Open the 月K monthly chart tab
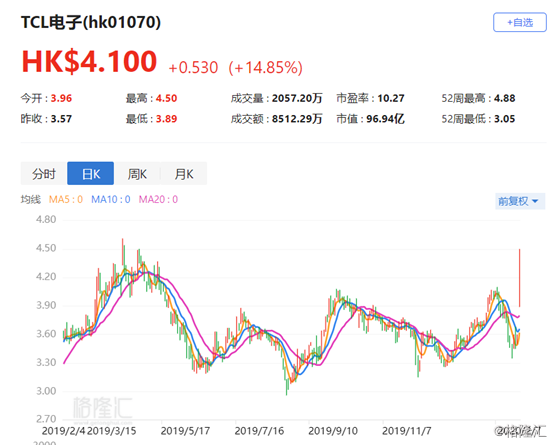 [x=184, y=174]
